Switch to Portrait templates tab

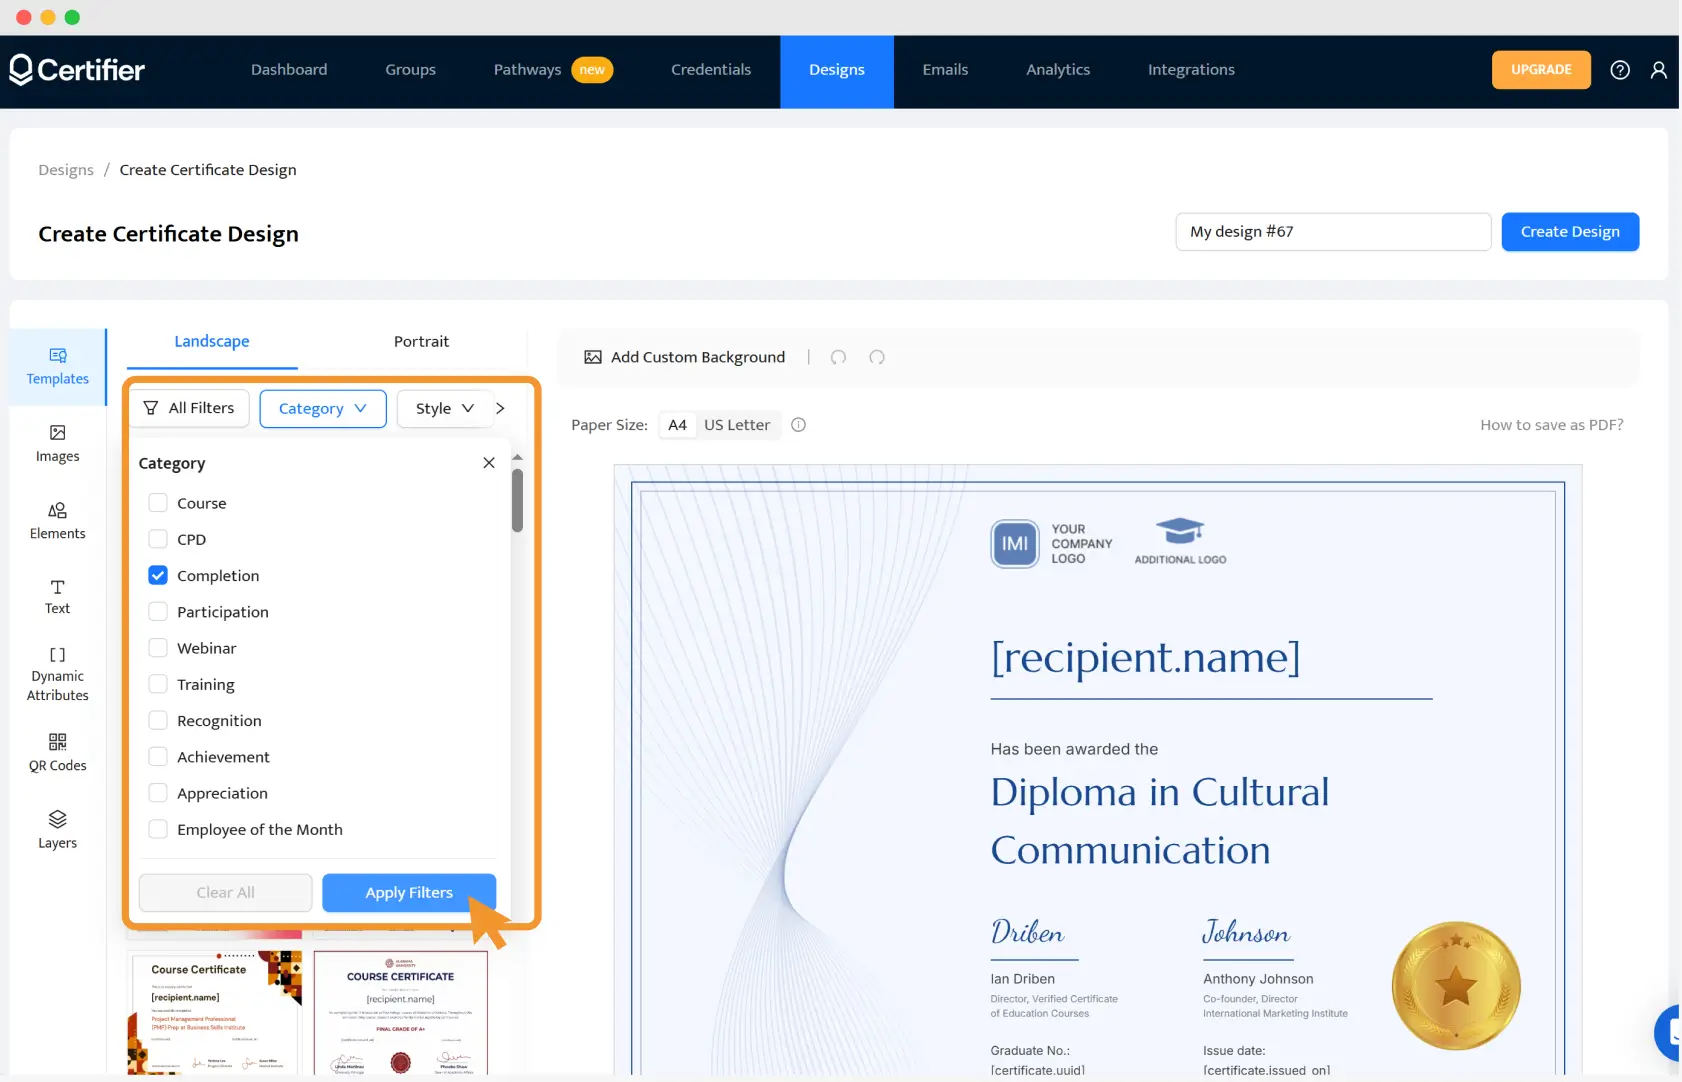[x=421, y=342]
